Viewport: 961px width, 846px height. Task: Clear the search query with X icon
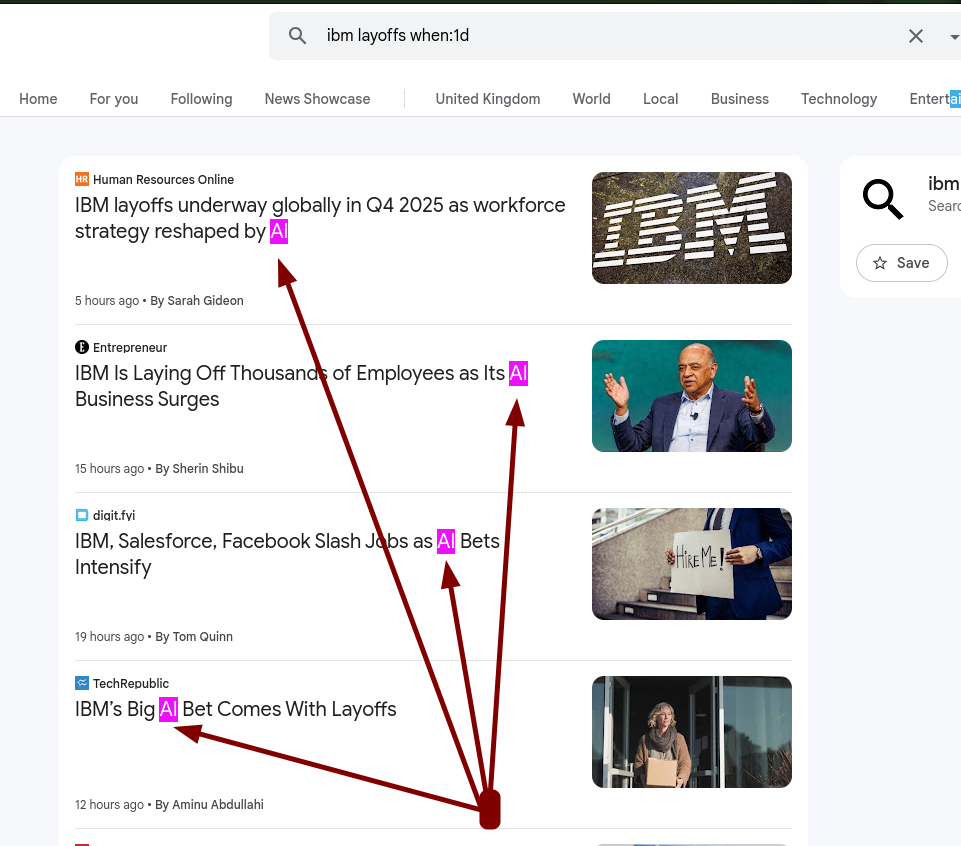click(915, 36)
